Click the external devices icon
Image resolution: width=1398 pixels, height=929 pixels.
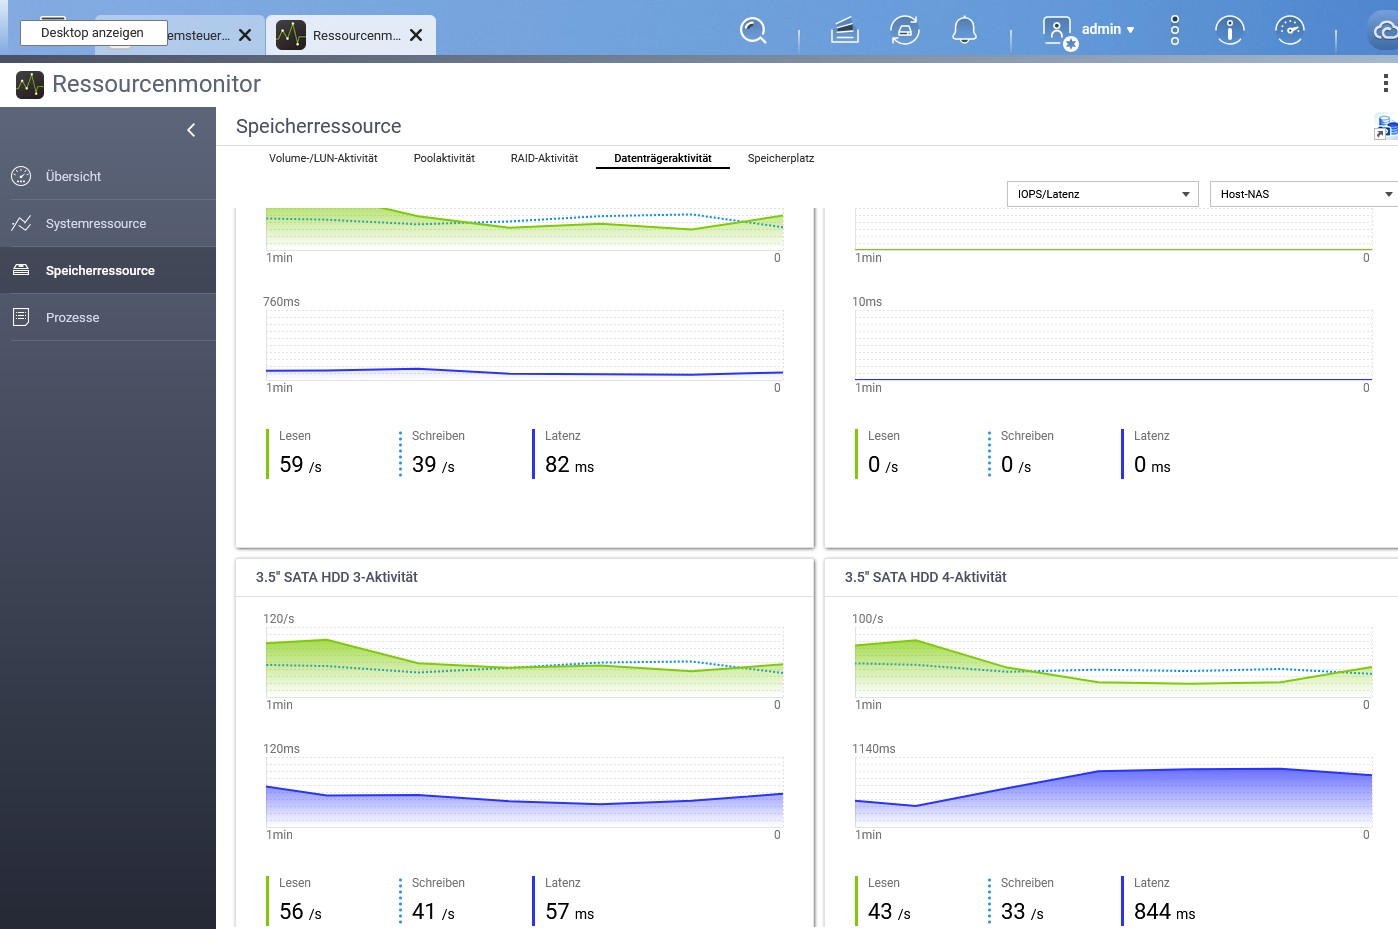pyautogui.click(x=905, y=31)
